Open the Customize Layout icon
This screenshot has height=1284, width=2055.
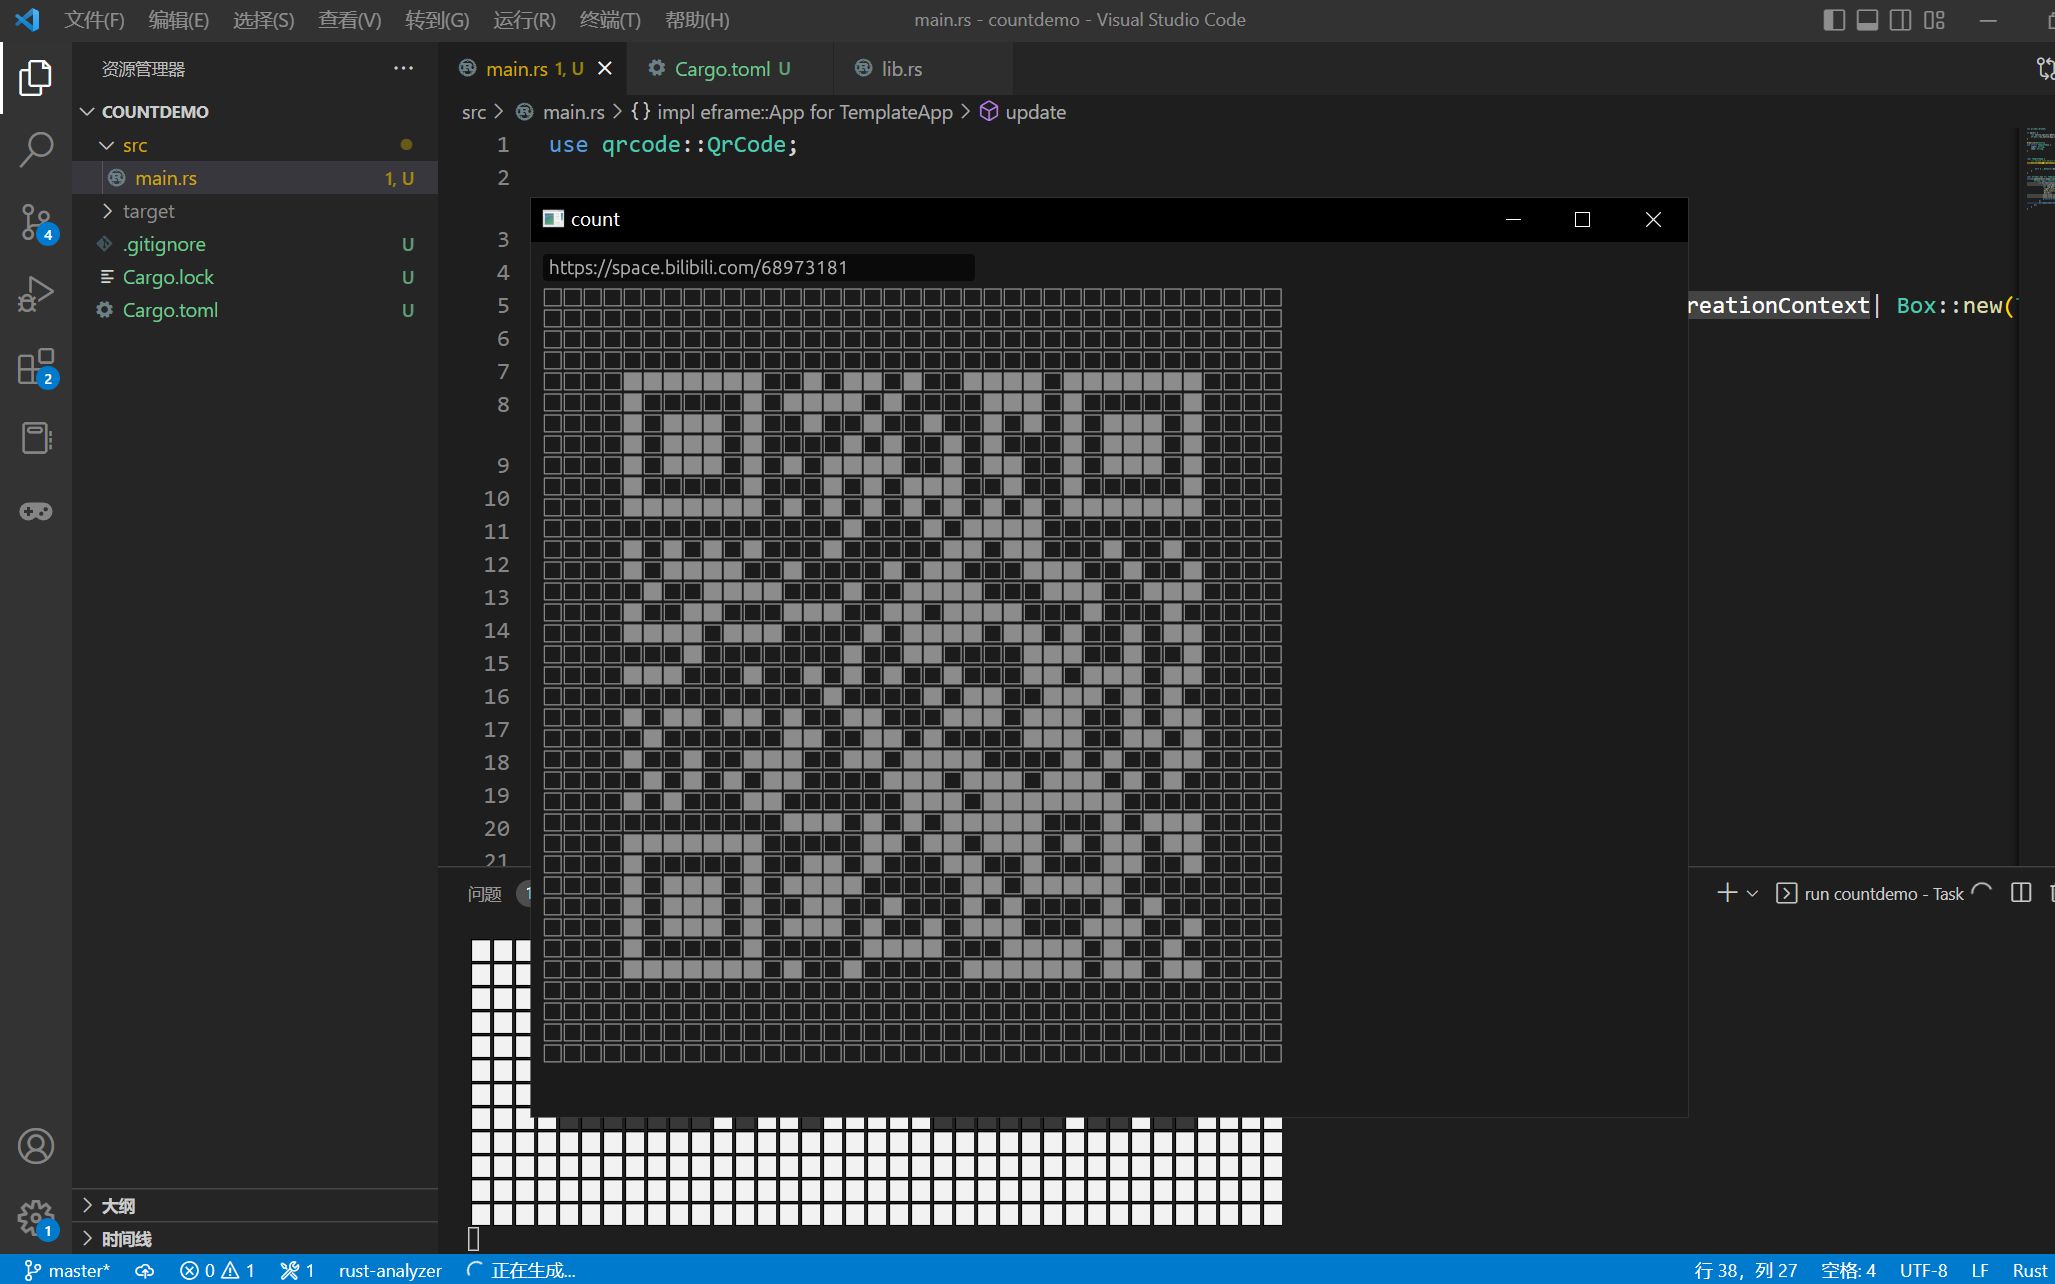(x=1934, y=20)
